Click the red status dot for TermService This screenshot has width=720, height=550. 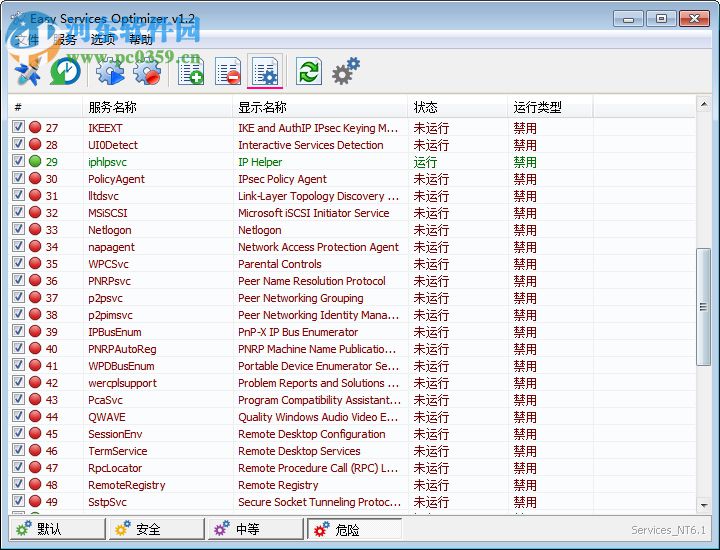pos(35,450)
